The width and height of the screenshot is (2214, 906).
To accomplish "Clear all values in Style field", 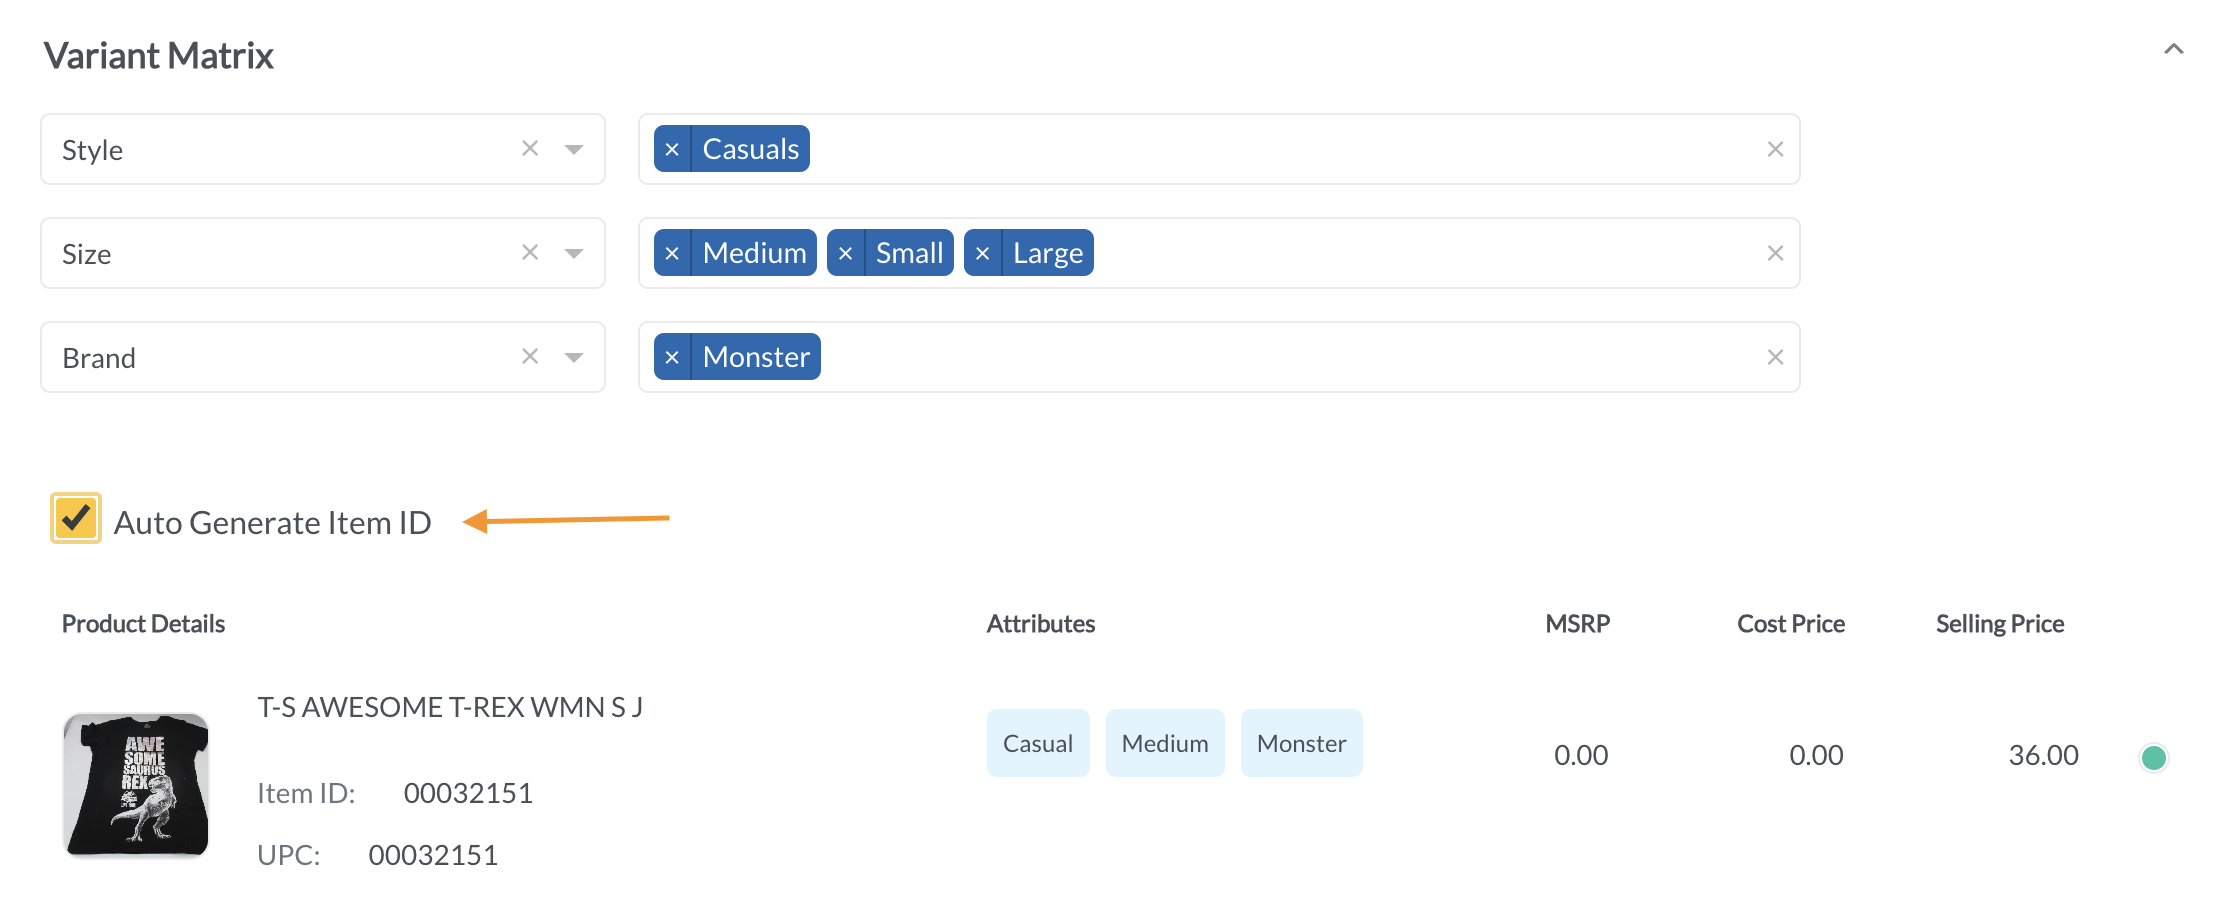I will (1775, 149).
